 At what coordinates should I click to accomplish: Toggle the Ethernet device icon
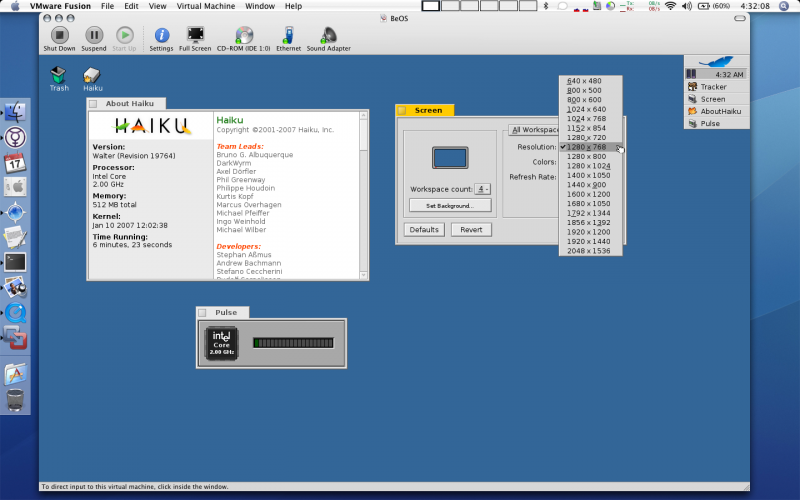(289, 35)
